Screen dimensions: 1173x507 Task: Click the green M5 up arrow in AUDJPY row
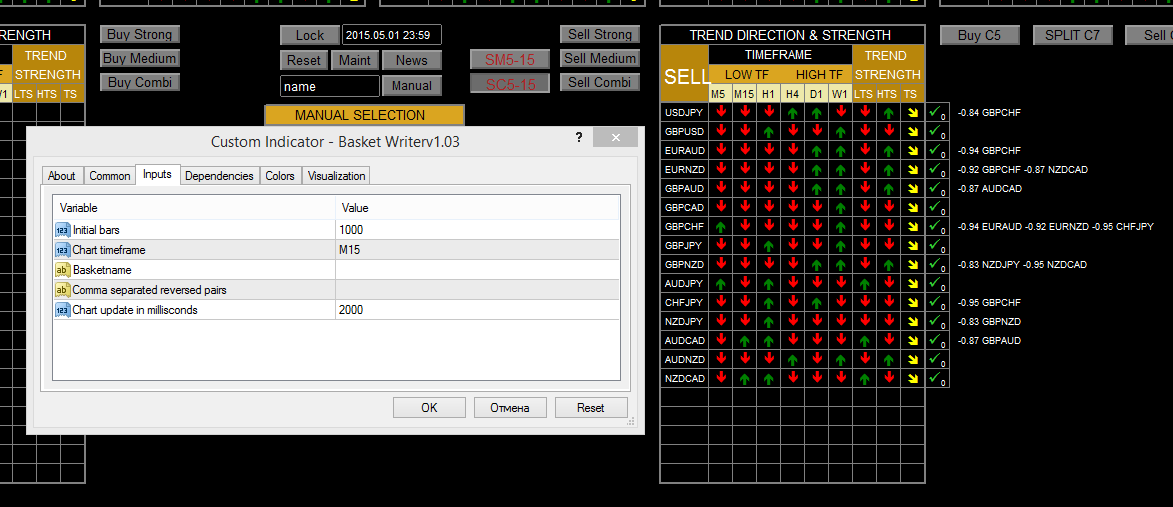tap(720, 283)
